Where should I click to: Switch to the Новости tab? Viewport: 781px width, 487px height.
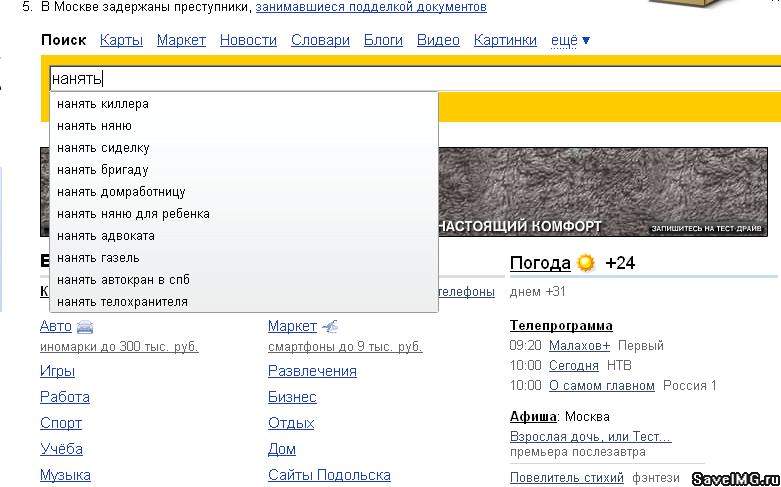(x=248, y=40)
